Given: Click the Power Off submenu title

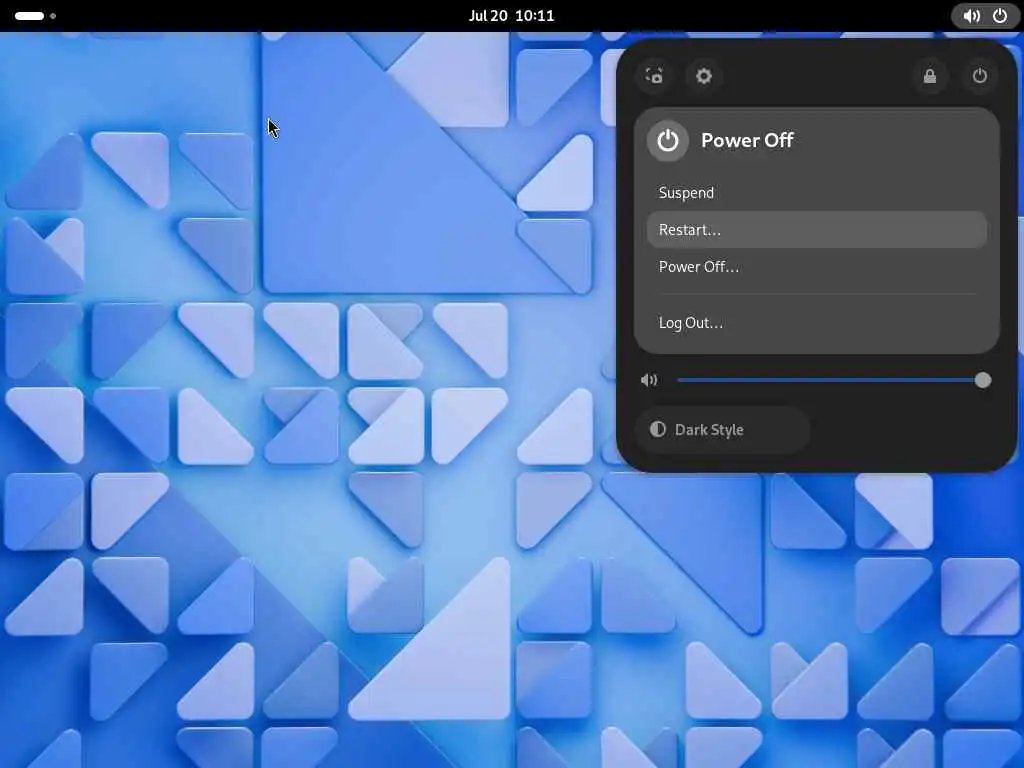Looking at the screenshot, I should pos(747,140).
